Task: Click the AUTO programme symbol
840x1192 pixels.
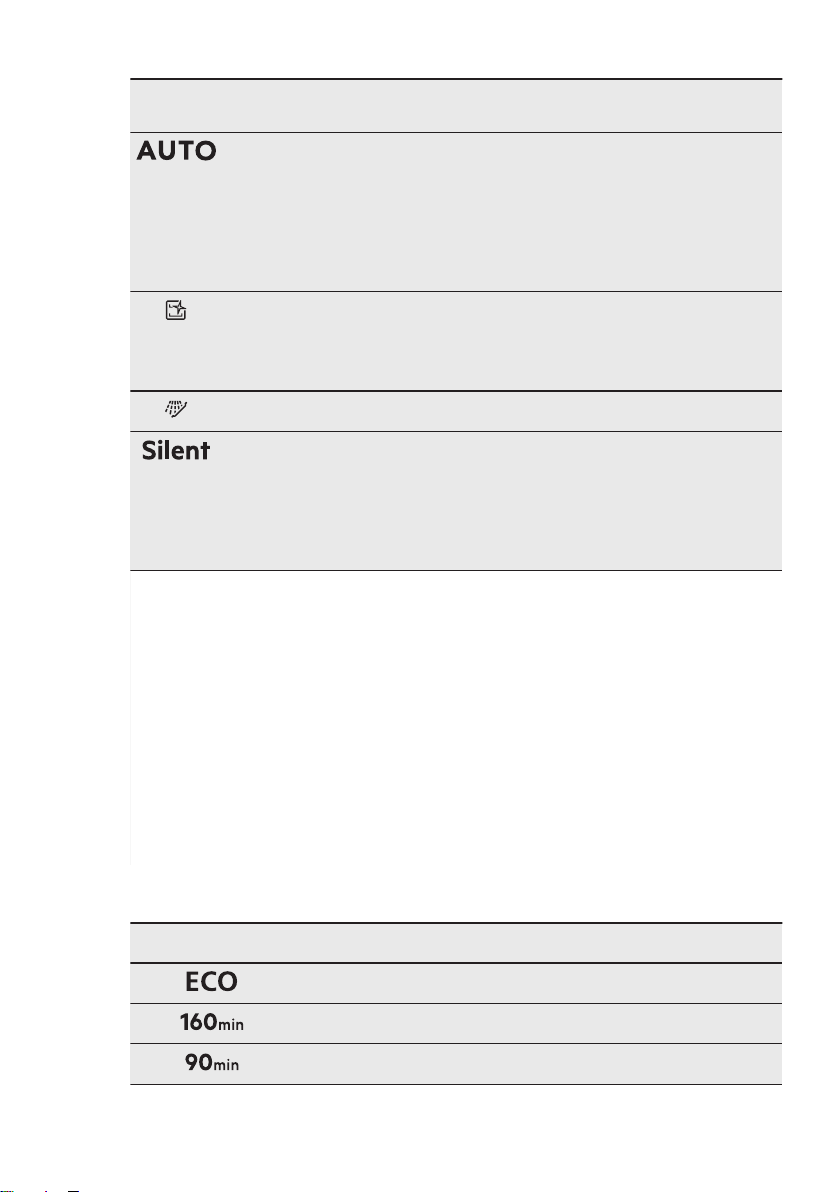Action: pyautogui.click(x=176, y=151)
